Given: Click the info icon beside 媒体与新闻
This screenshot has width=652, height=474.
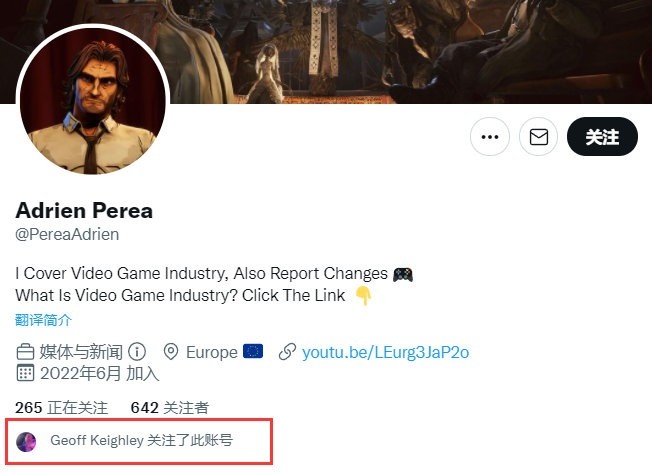Looking at the screenshot, I should tap(138, 352).
